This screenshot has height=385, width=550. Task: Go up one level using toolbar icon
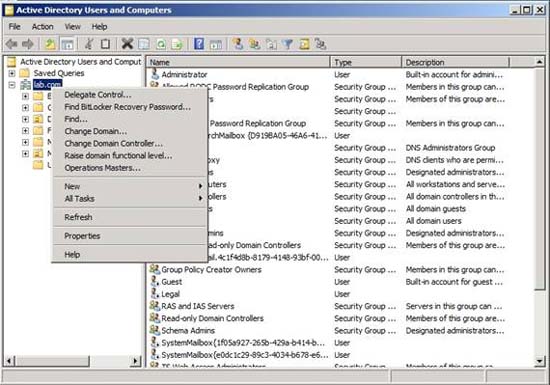click(50, 44)
